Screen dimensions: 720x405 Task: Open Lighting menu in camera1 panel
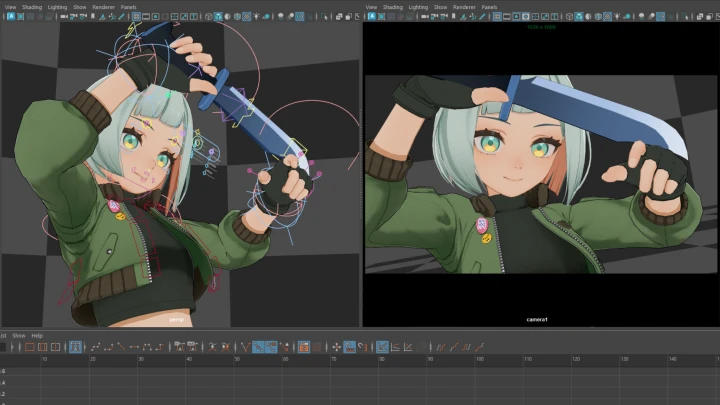tap(418, 7)
